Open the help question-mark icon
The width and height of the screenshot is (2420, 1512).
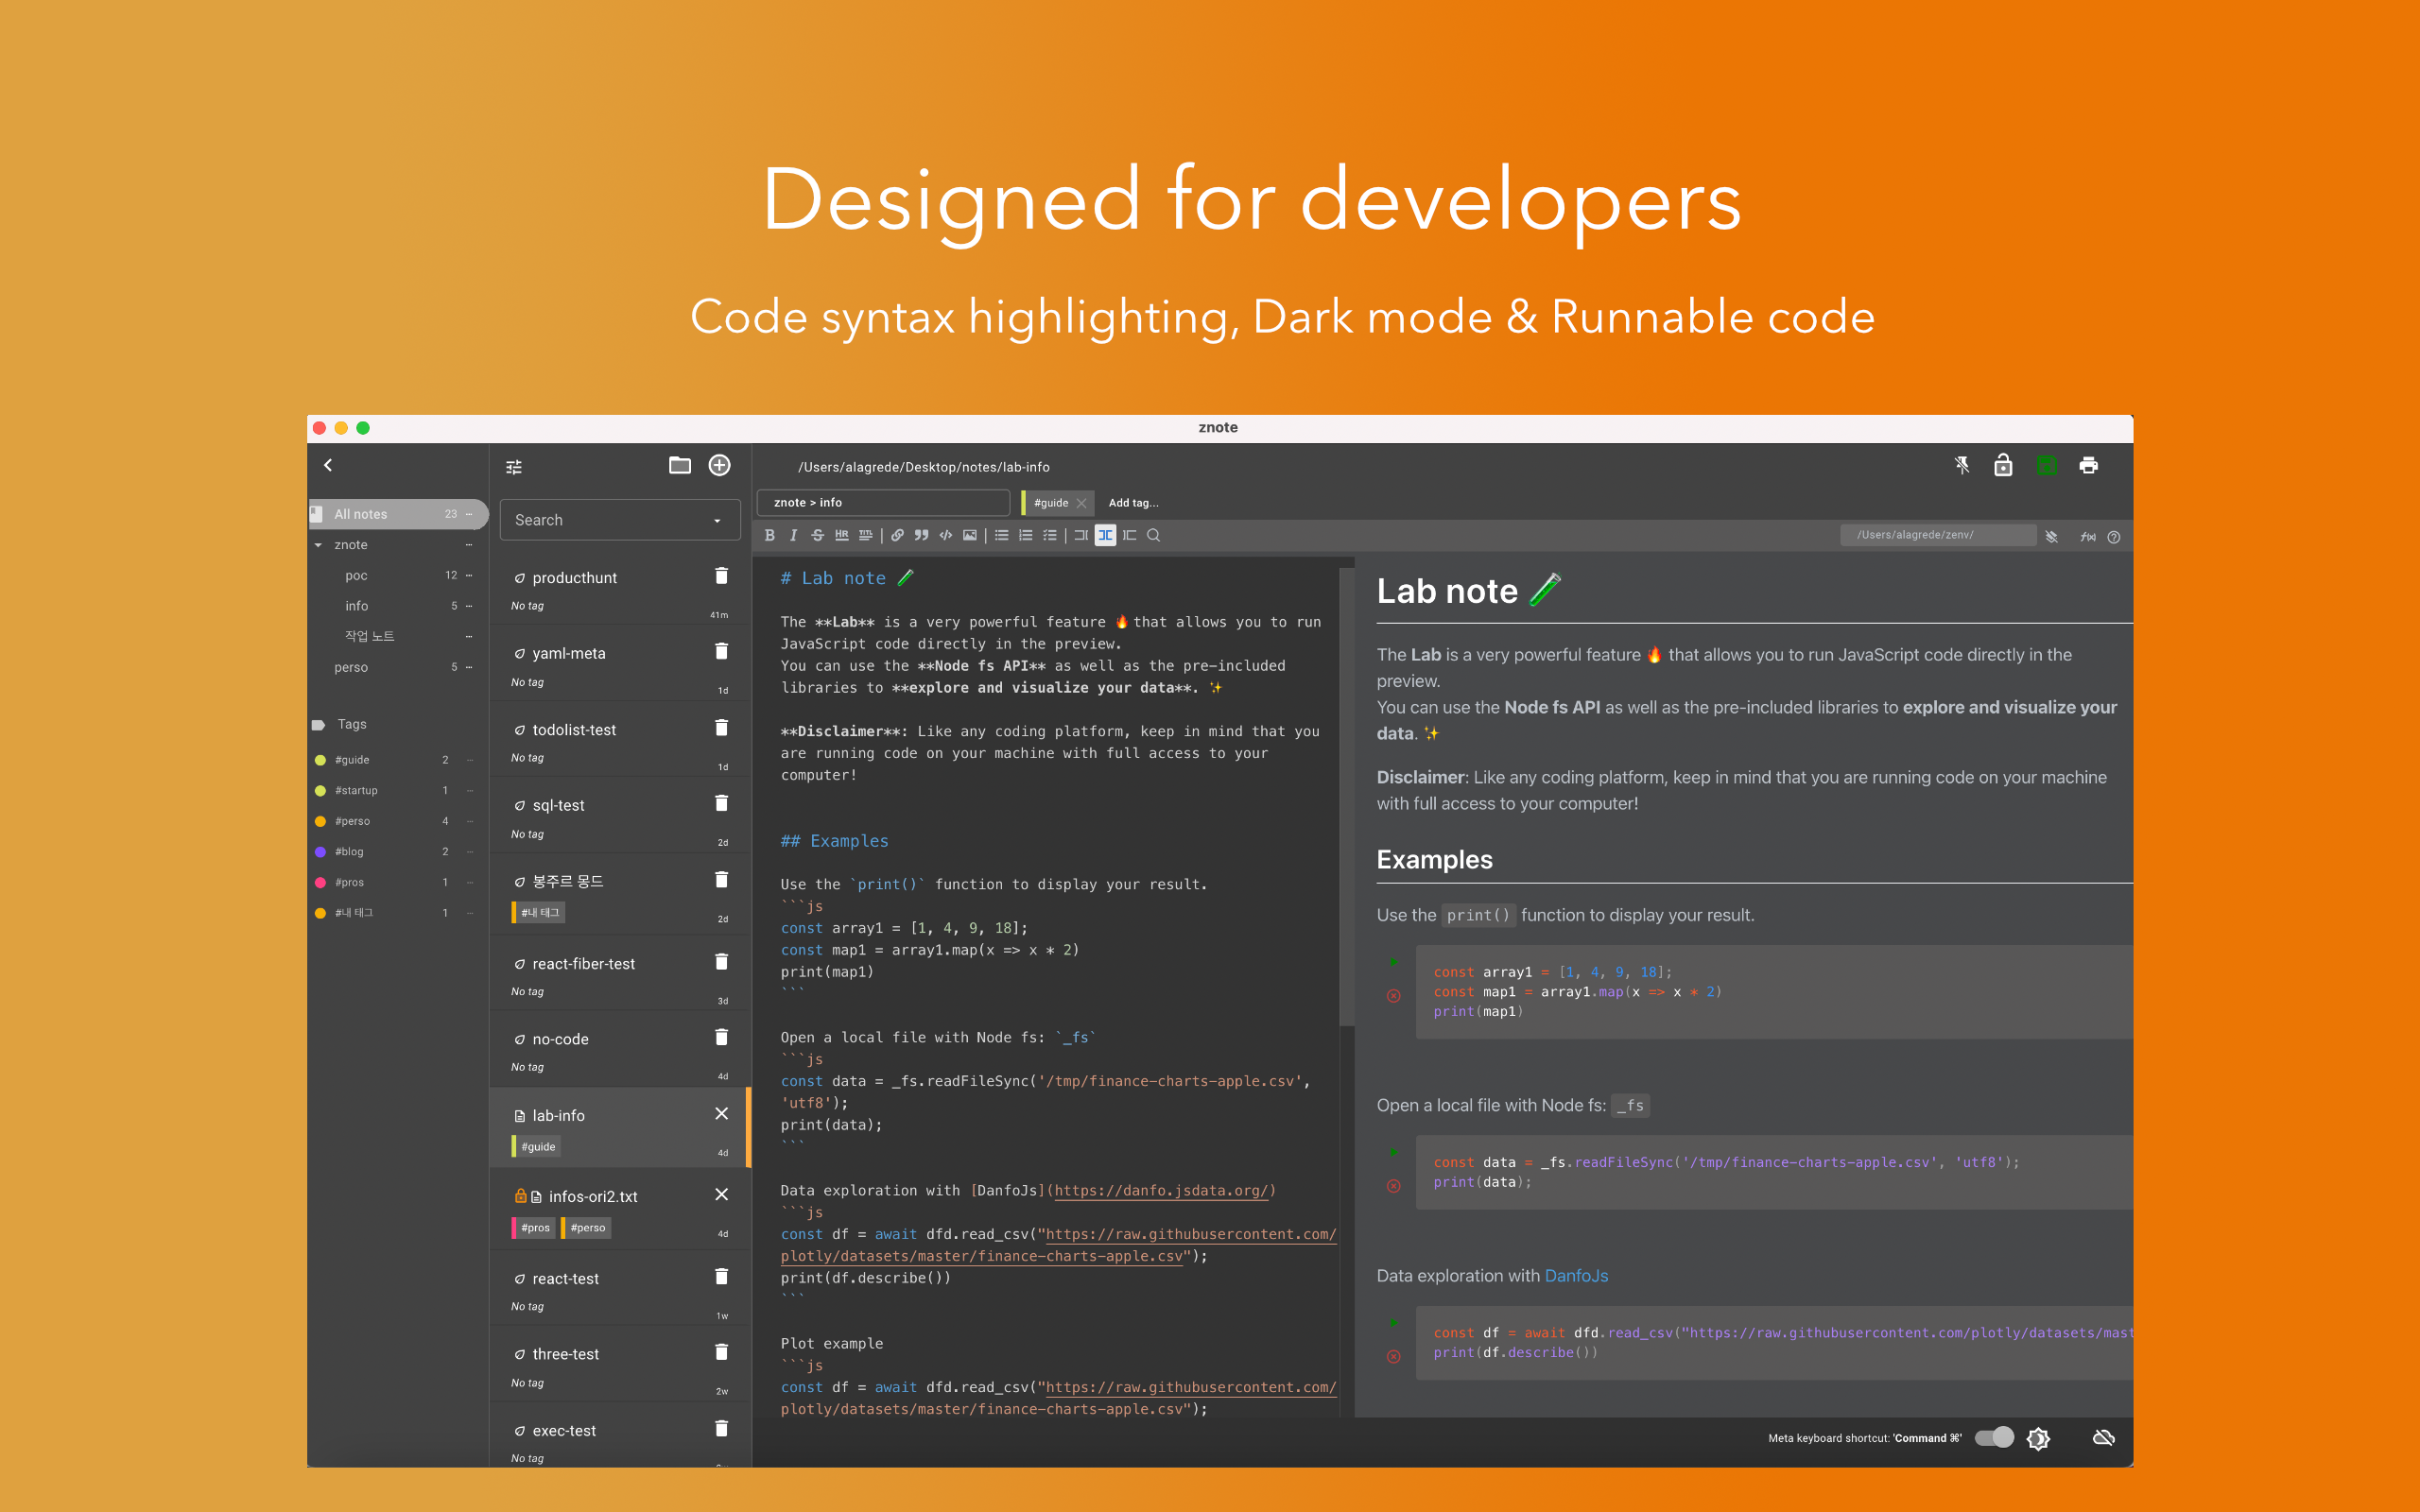(x=2113, y=537)
